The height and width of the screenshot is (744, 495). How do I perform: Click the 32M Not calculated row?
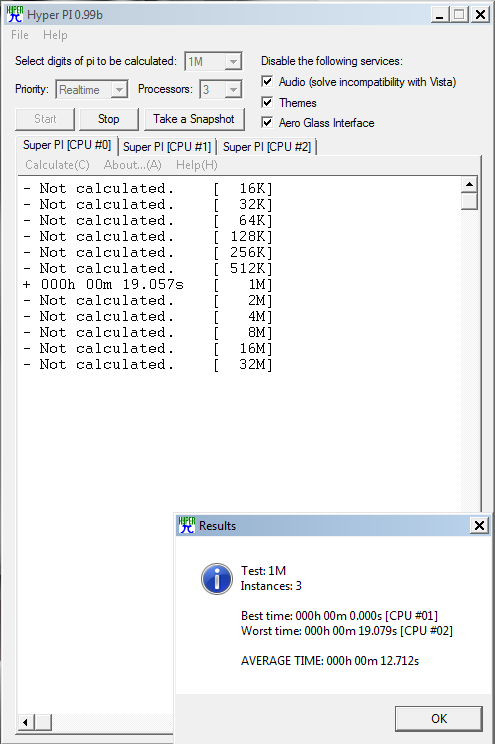pos(148,364)
